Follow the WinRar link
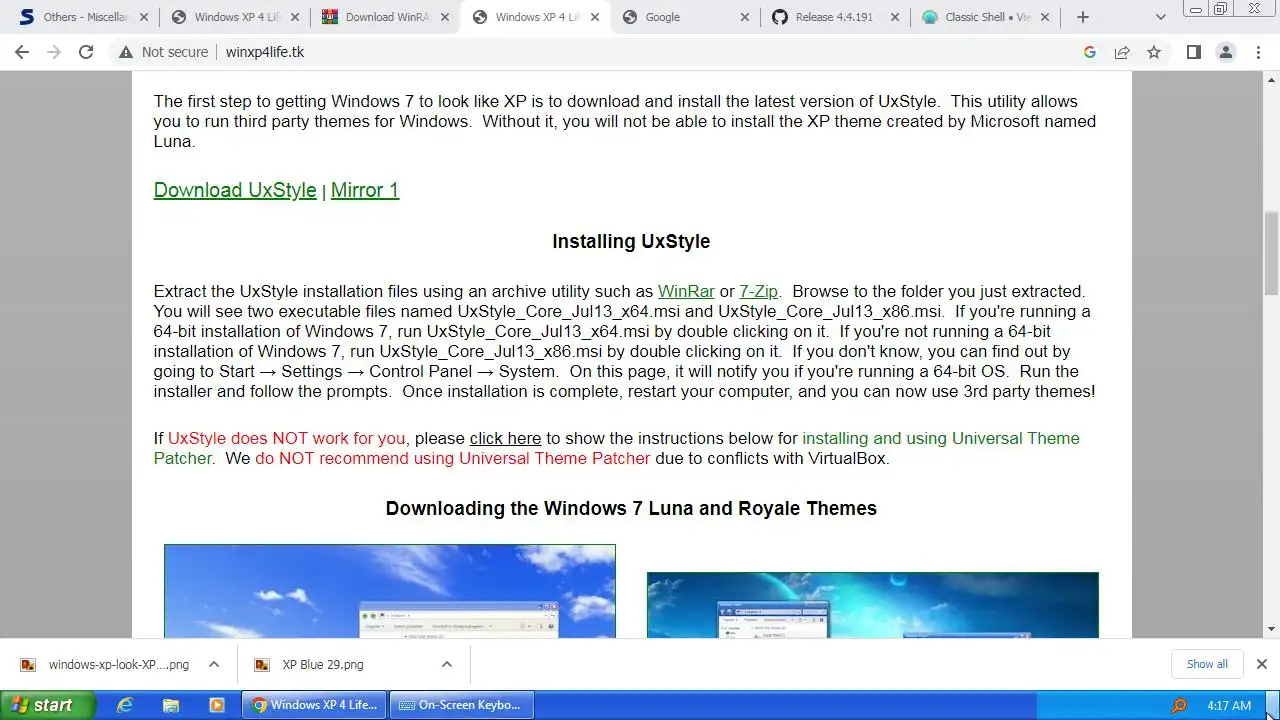The height and width of the screenshot is (720, 1280). (x=686, y=292)
